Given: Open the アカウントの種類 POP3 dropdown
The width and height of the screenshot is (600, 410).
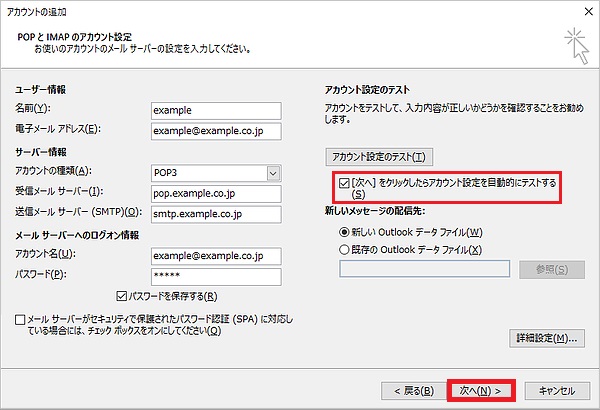Looking at the screenshot, I should 273,172.
